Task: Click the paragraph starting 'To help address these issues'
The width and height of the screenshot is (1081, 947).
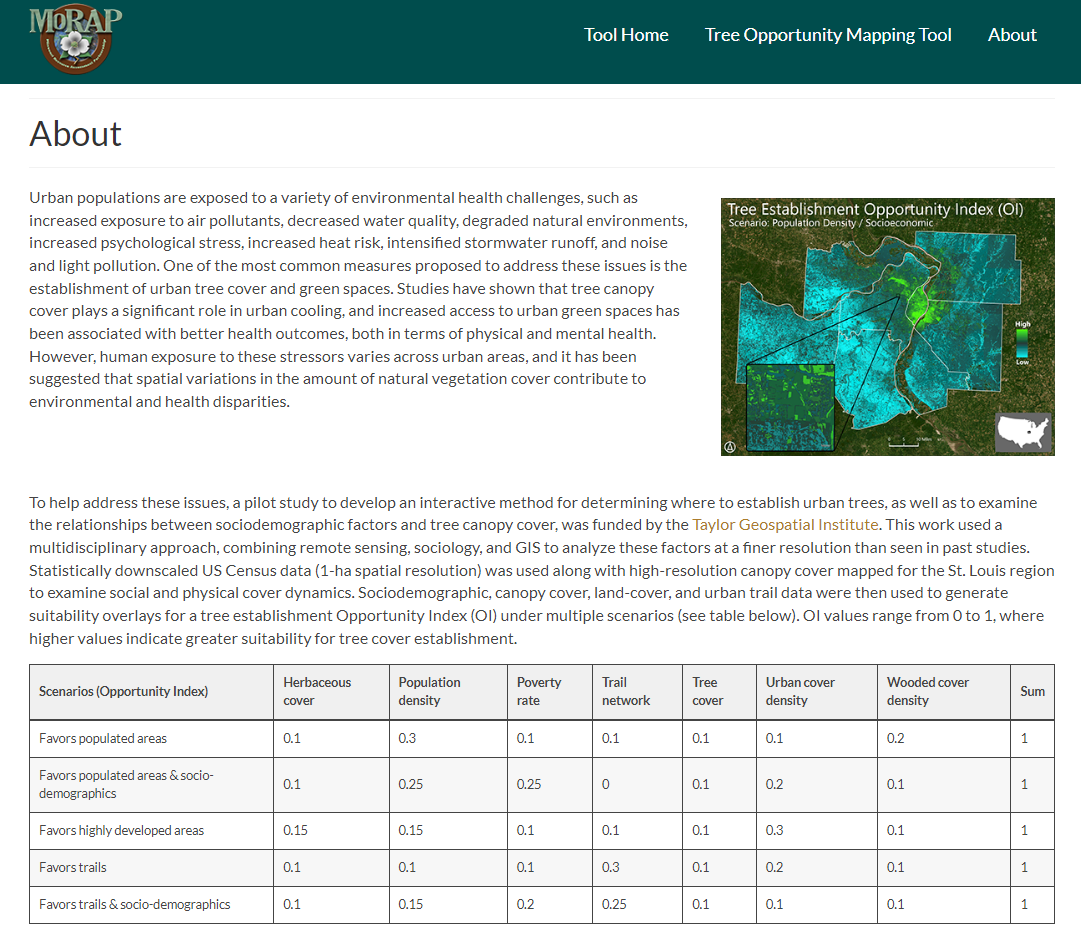Action: tap(541, 571)
